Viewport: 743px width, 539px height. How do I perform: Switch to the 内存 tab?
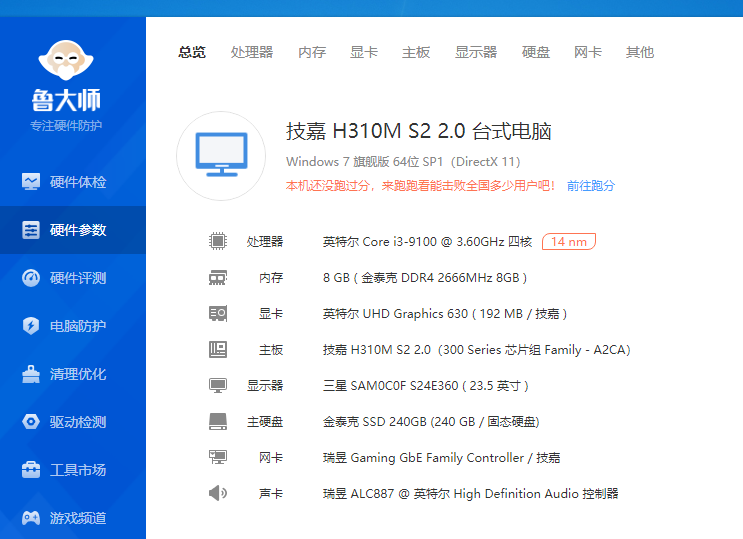tap(312, 52)
